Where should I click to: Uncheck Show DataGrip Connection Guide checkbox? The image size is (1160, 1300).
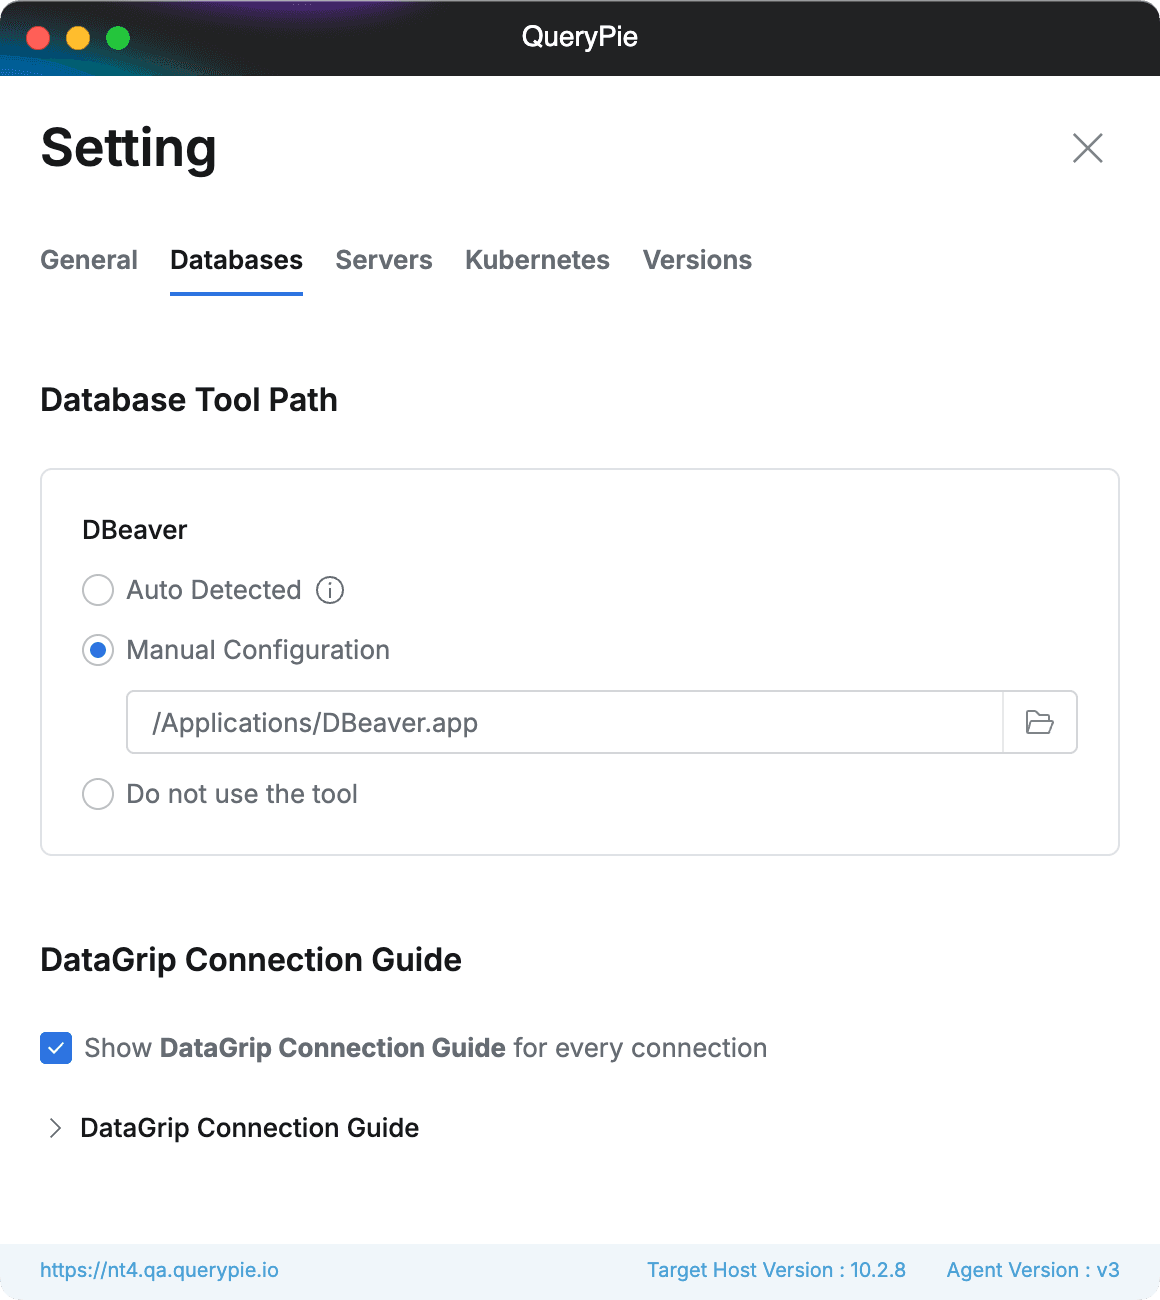pyautogui.click(x=56, y=1048)
